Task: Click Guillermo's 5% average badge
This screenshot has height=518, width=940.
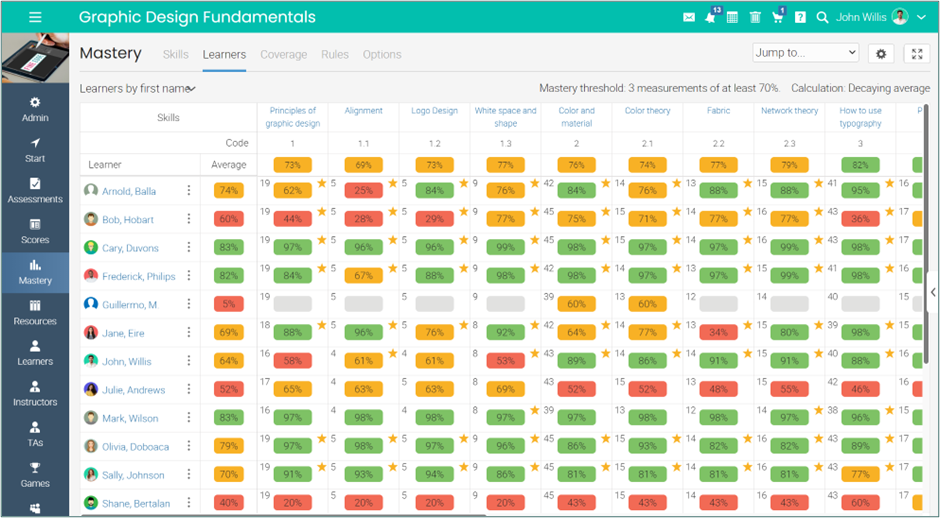Action: pyautogui.click(x=228, y=304)
